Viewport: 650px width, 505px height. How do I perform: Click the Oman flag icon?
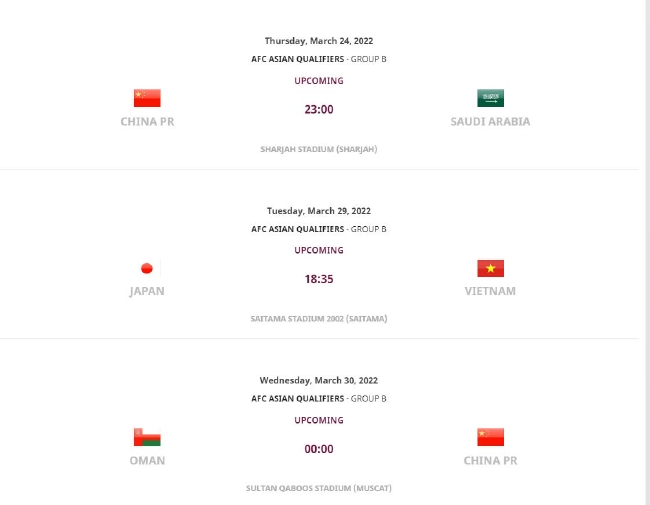click(147, 438)
